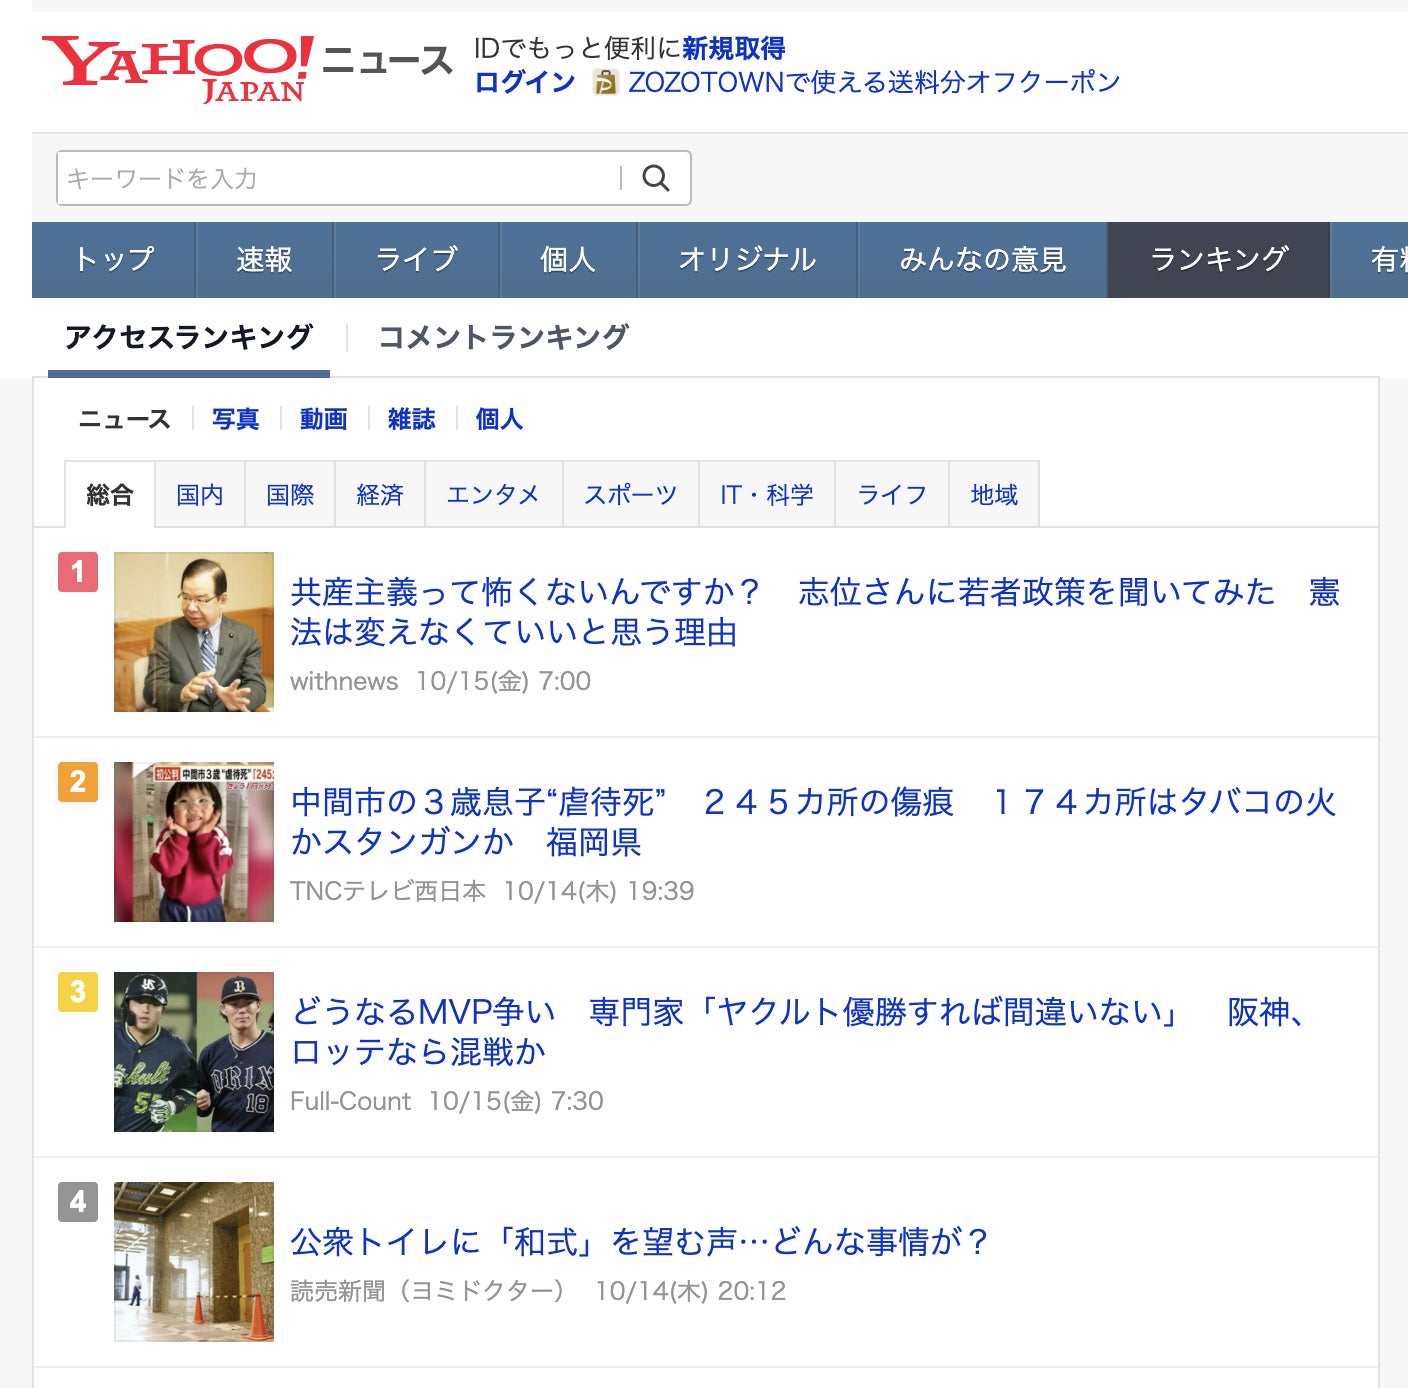
Task: Show 写真 ranking type
Action: [235, 419]
